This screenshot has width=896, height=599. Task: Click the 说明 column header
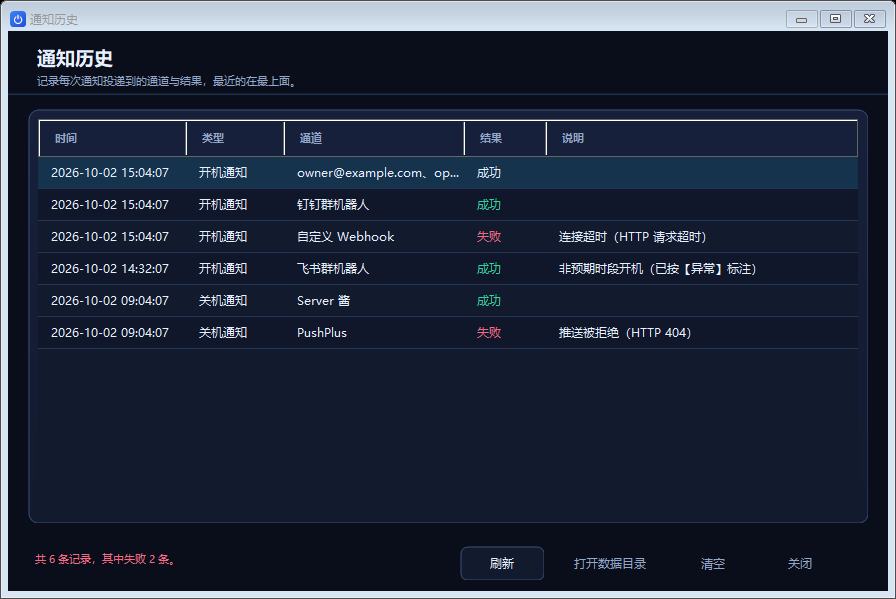pos(702,138)
